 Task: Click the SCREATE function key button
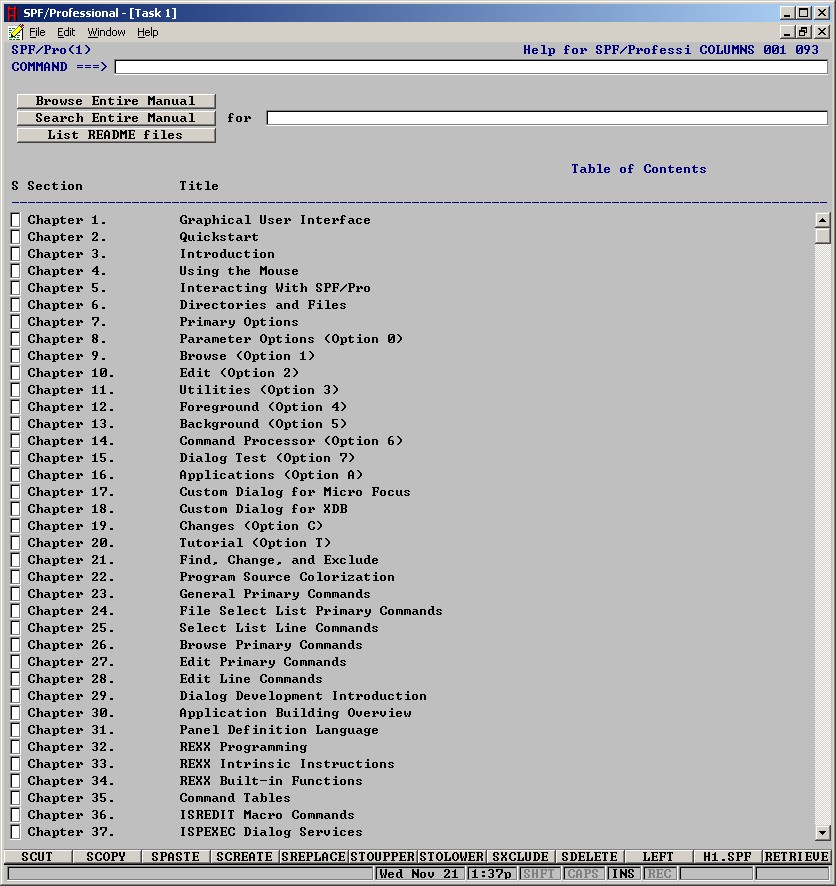coord(245,857)
